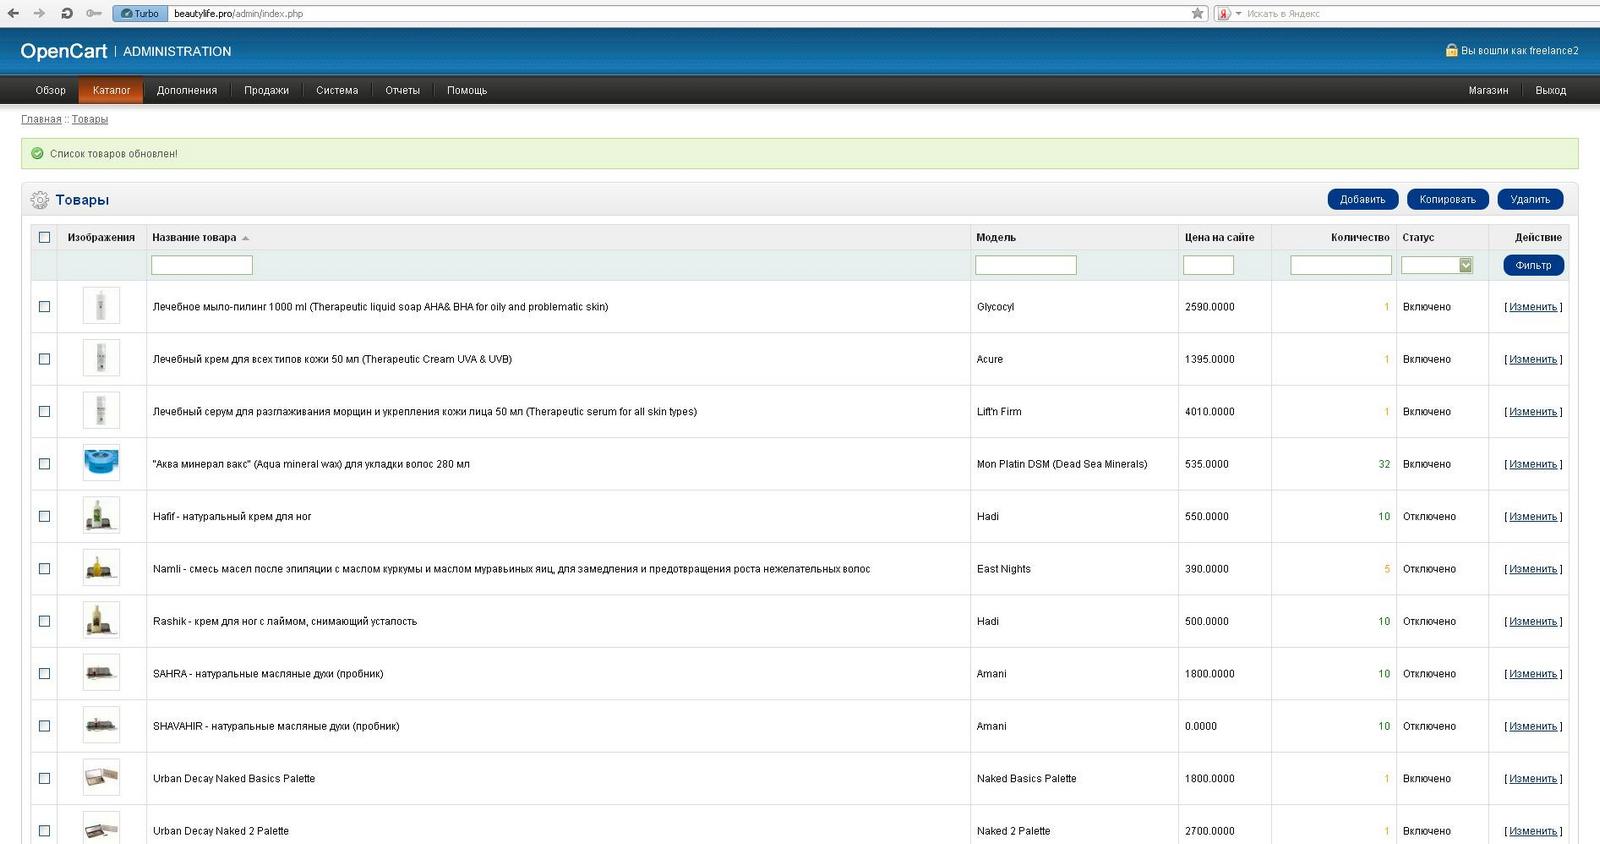Open the Система menu

[337, 90]
